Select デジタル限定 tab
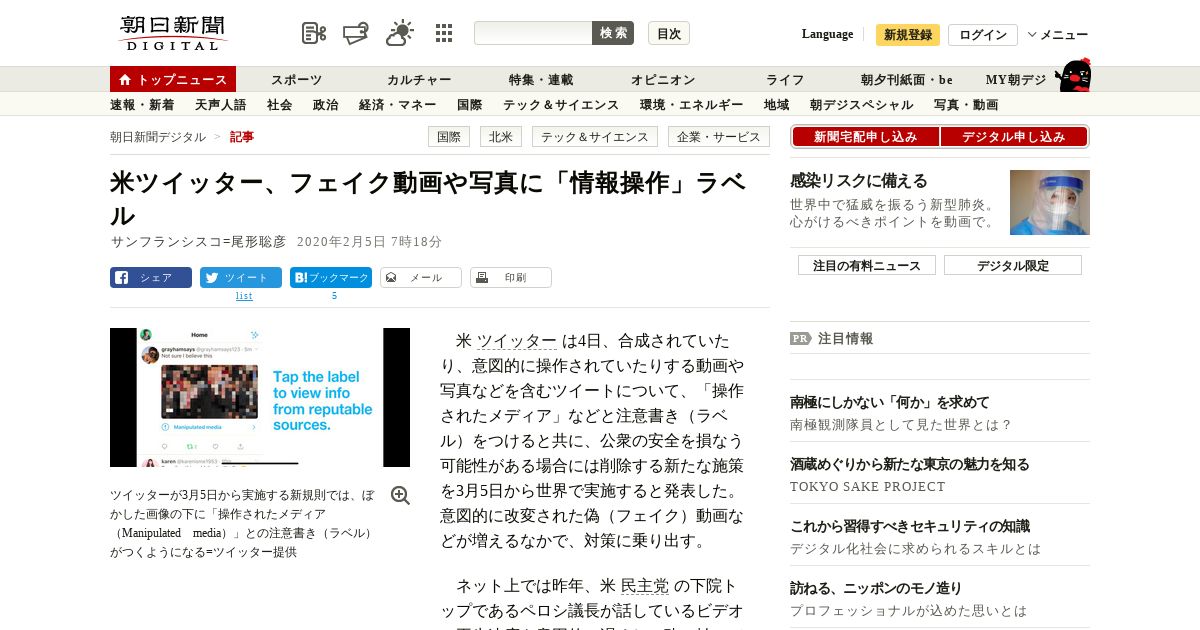 click(1013, 265)
